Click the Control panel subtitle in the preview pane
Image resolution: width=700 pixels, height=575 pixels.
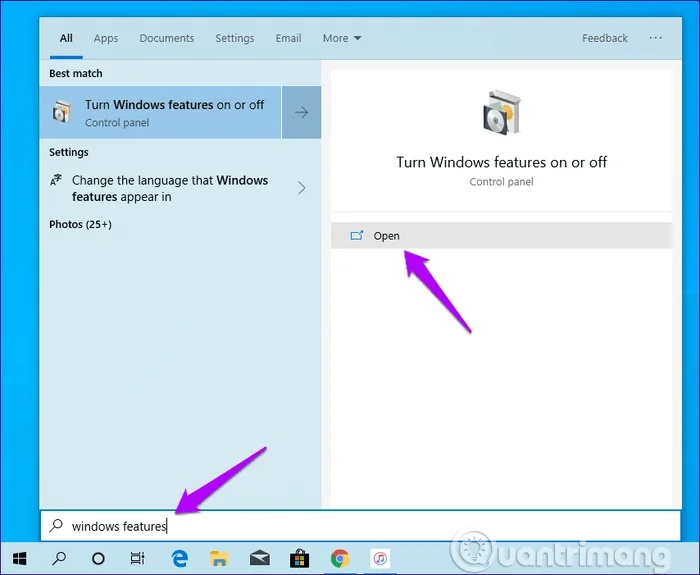pyautogui.click(x=501, y=182)
